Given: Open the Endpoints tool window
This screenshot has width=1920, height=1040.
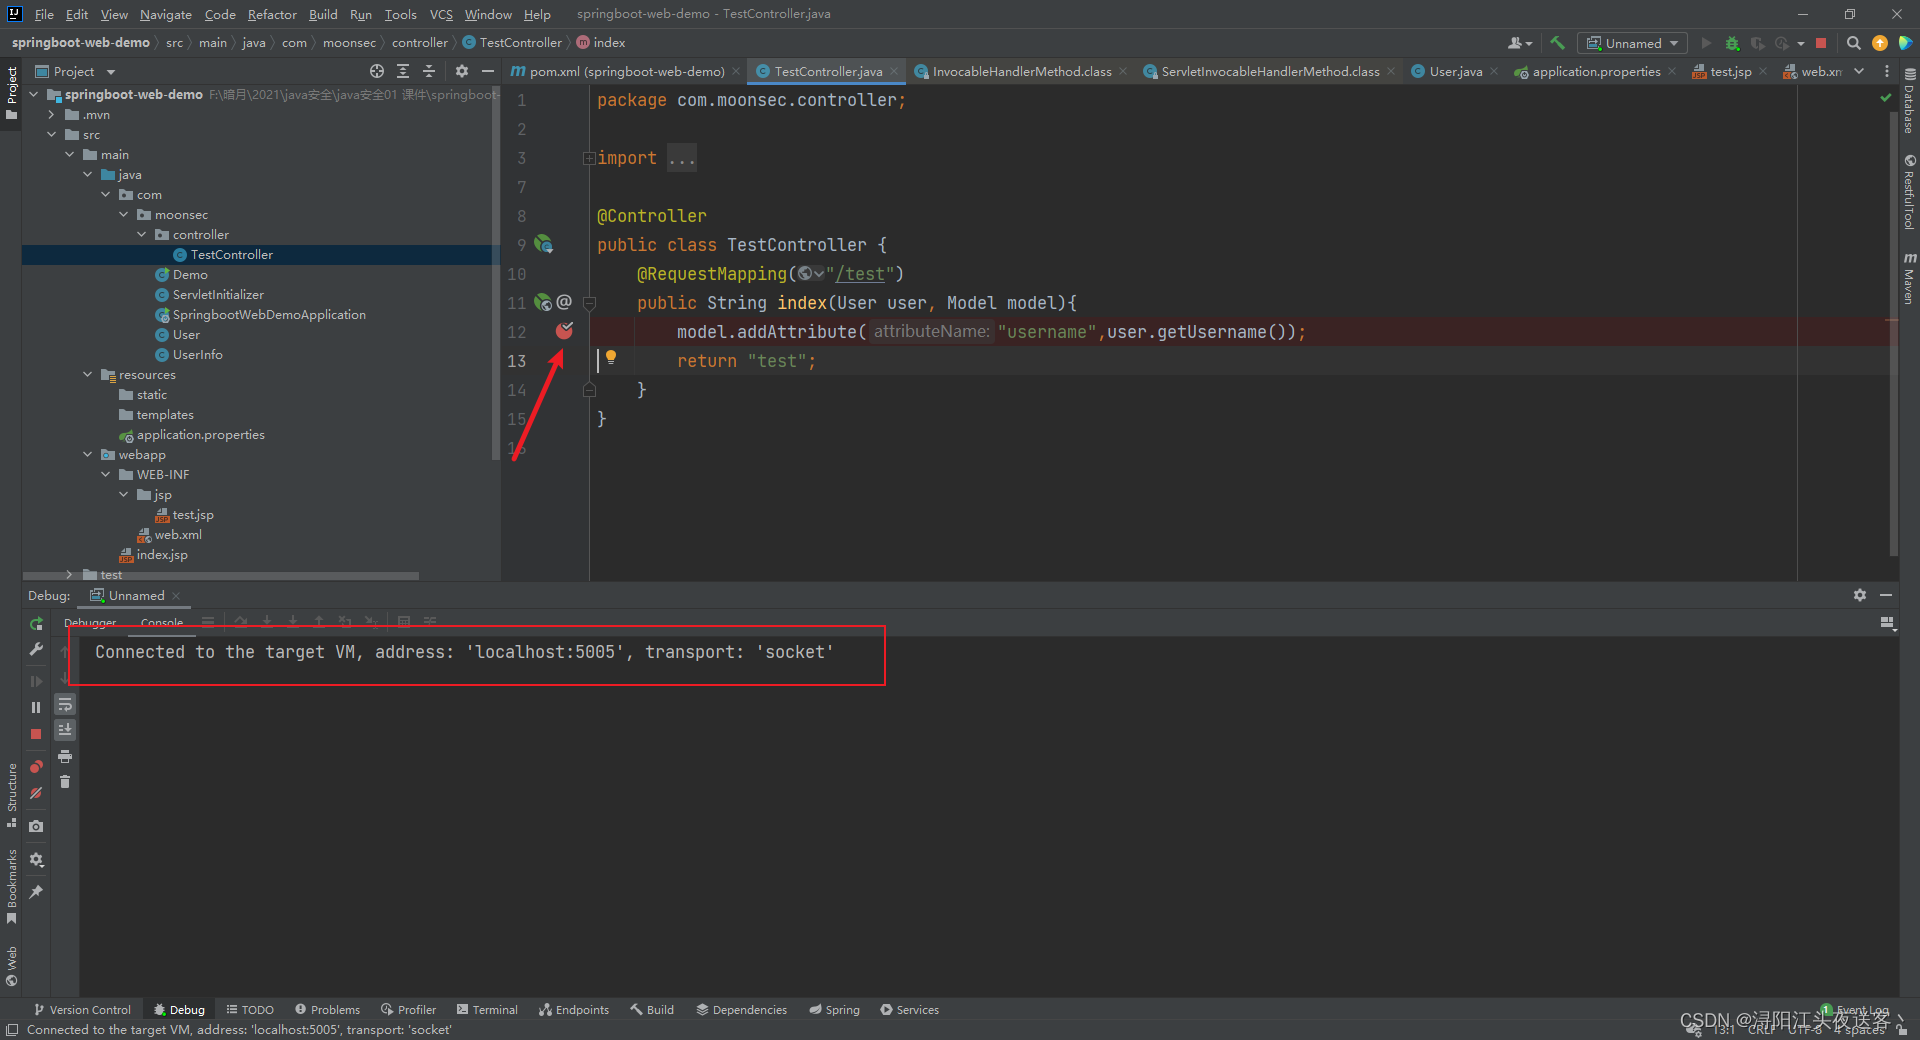Looking at the screenshot, I should 574,1010.
